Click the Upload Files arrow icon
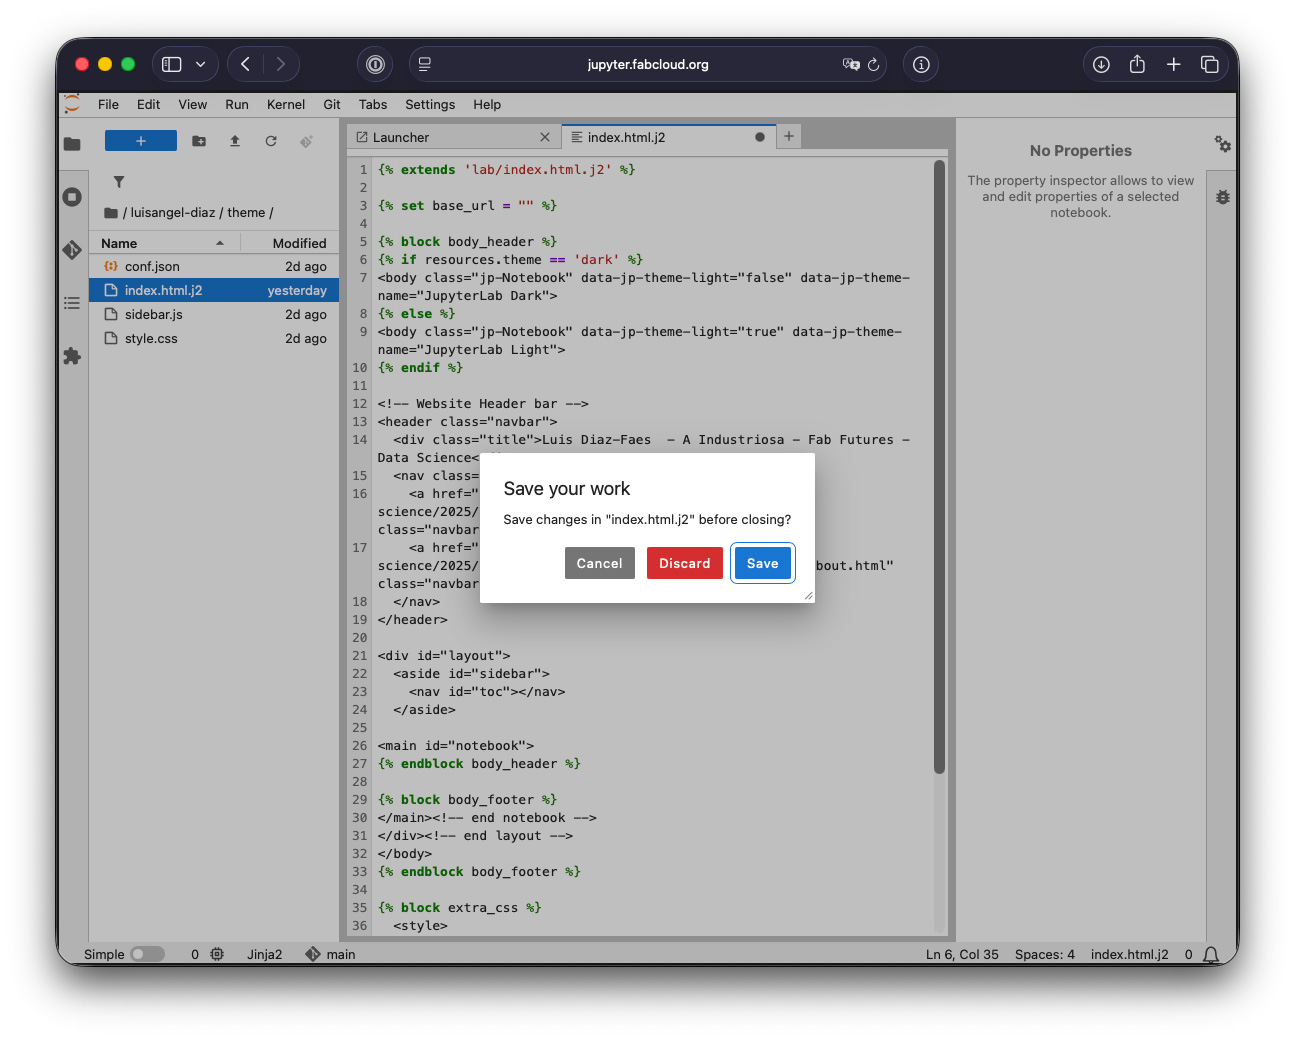 pyautogui.click(x=235, y=141)
